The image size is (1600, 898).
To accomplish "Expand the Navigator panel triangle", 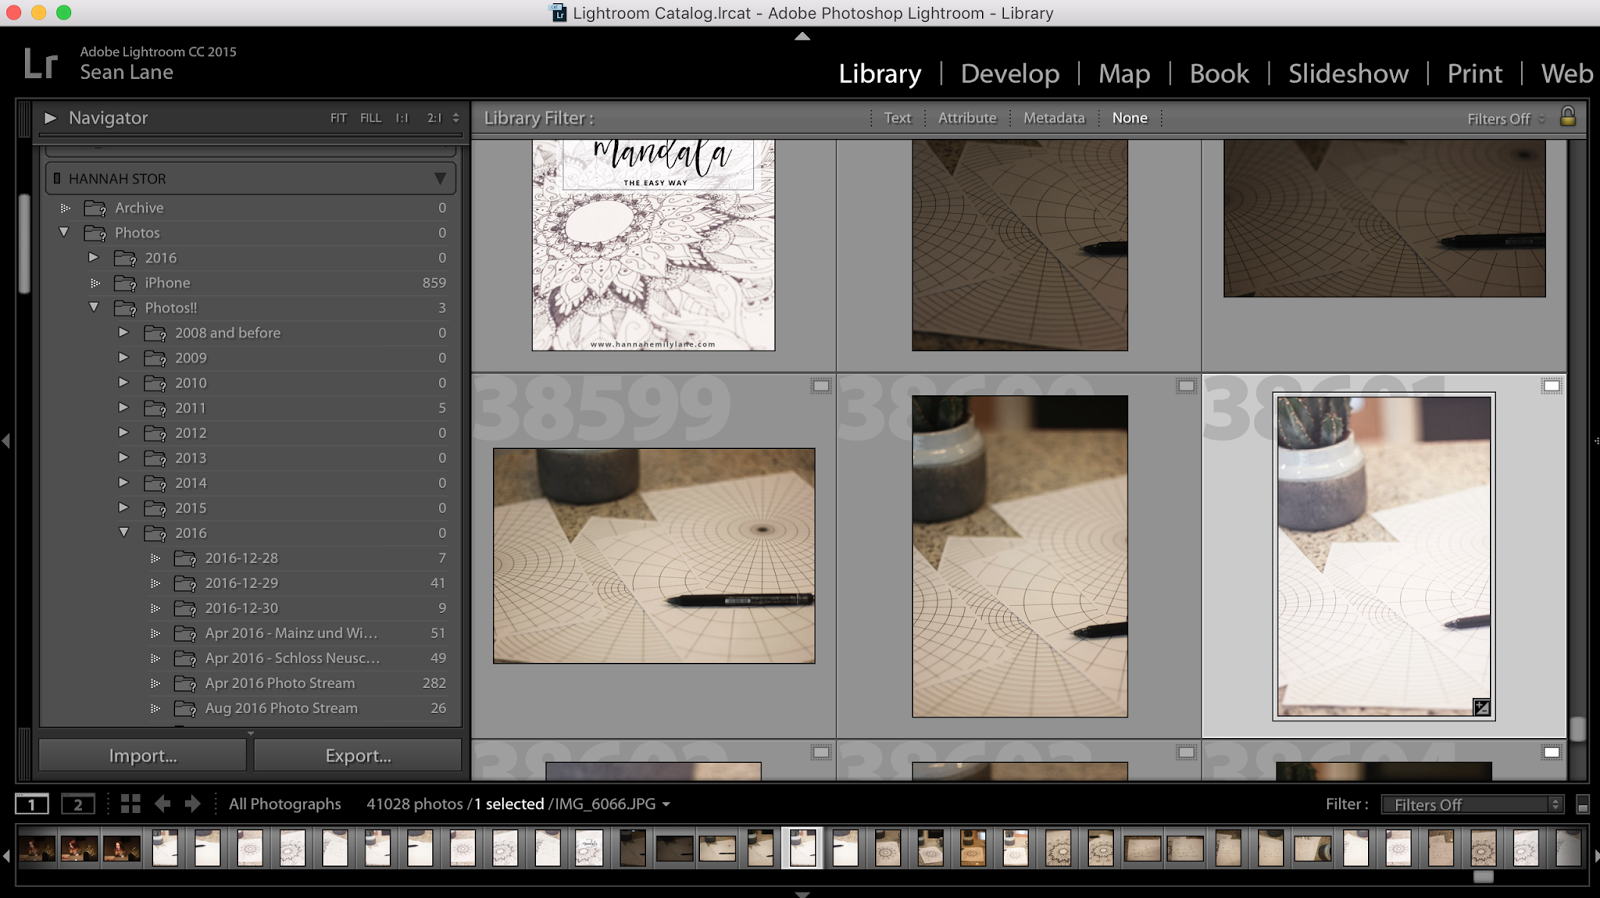I will [50, 117].
